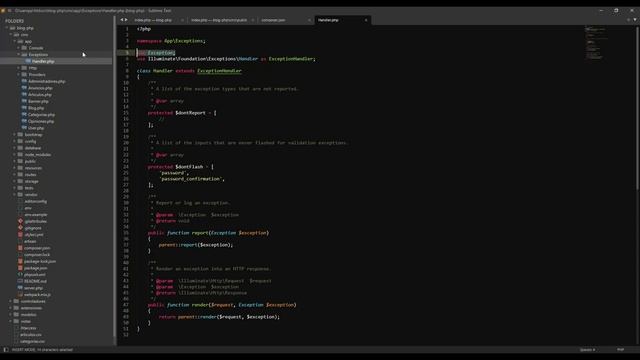
Task: Go to next tab with right arrow
Action: point(126,20)
